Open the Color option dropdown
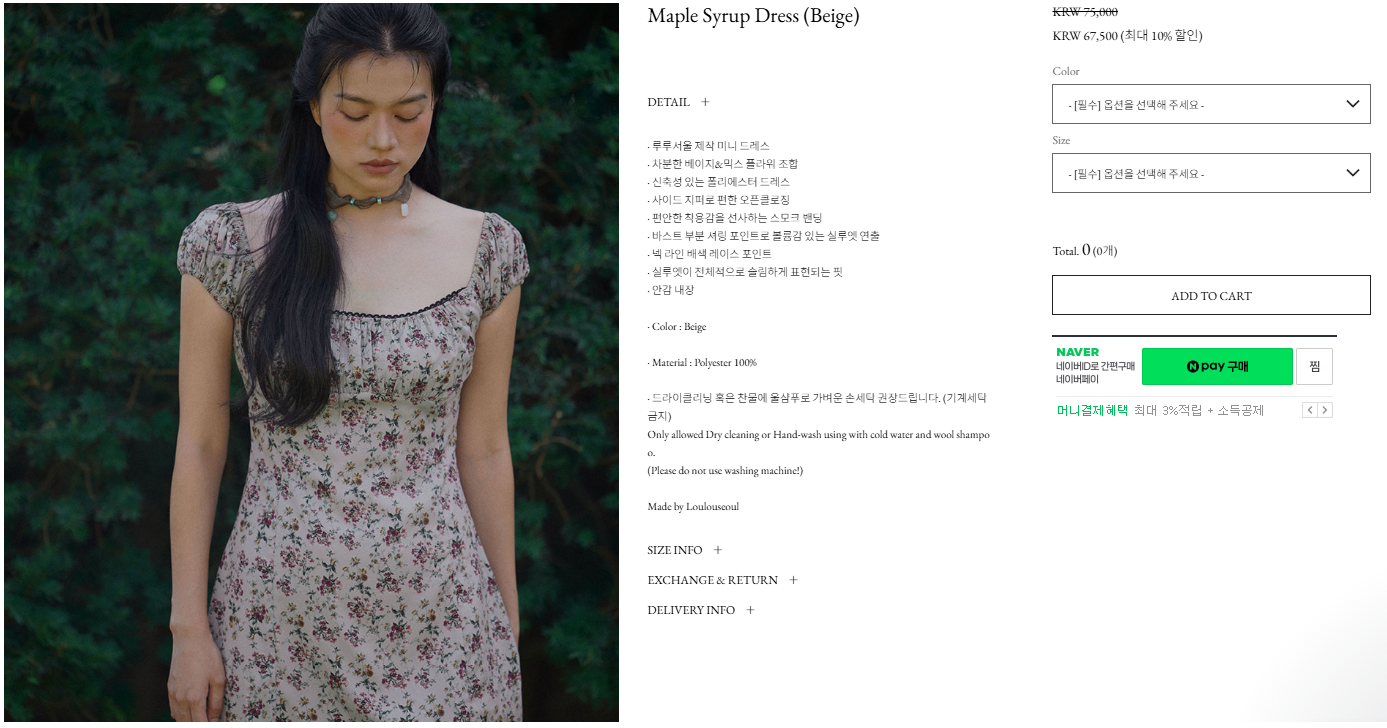Image resolution: width=1387 pixels, height=728 pixels. pos(1211,104)
